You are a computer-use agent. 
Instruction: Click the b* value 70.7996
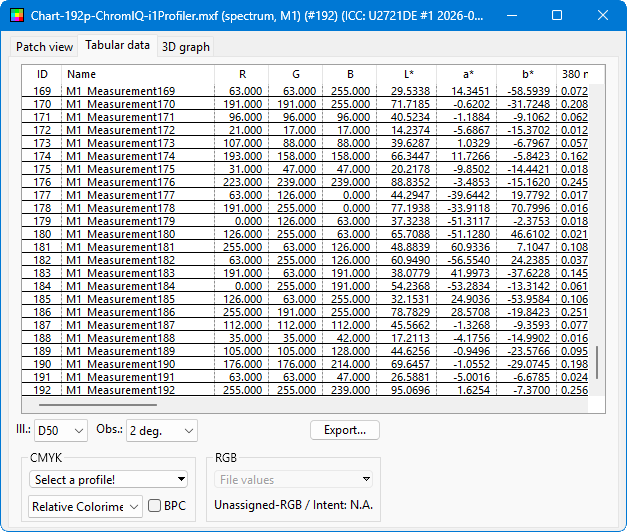click(x=530, y=208)
